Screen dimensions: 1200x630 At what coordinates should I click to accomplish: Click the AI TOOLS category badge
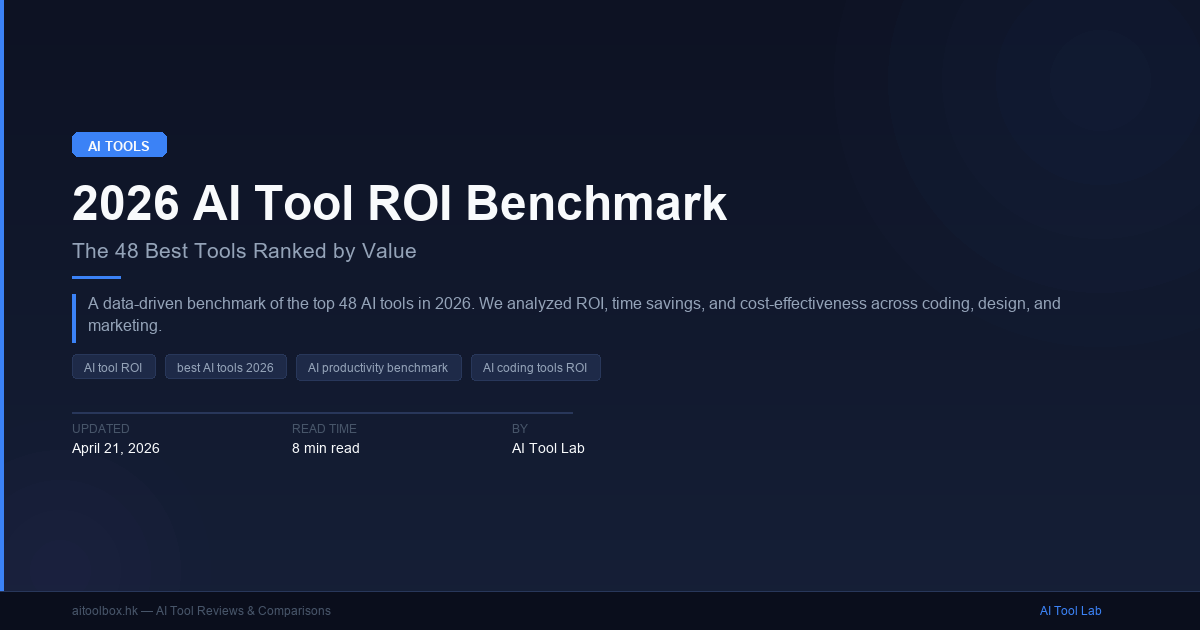[x=119, y=145]
